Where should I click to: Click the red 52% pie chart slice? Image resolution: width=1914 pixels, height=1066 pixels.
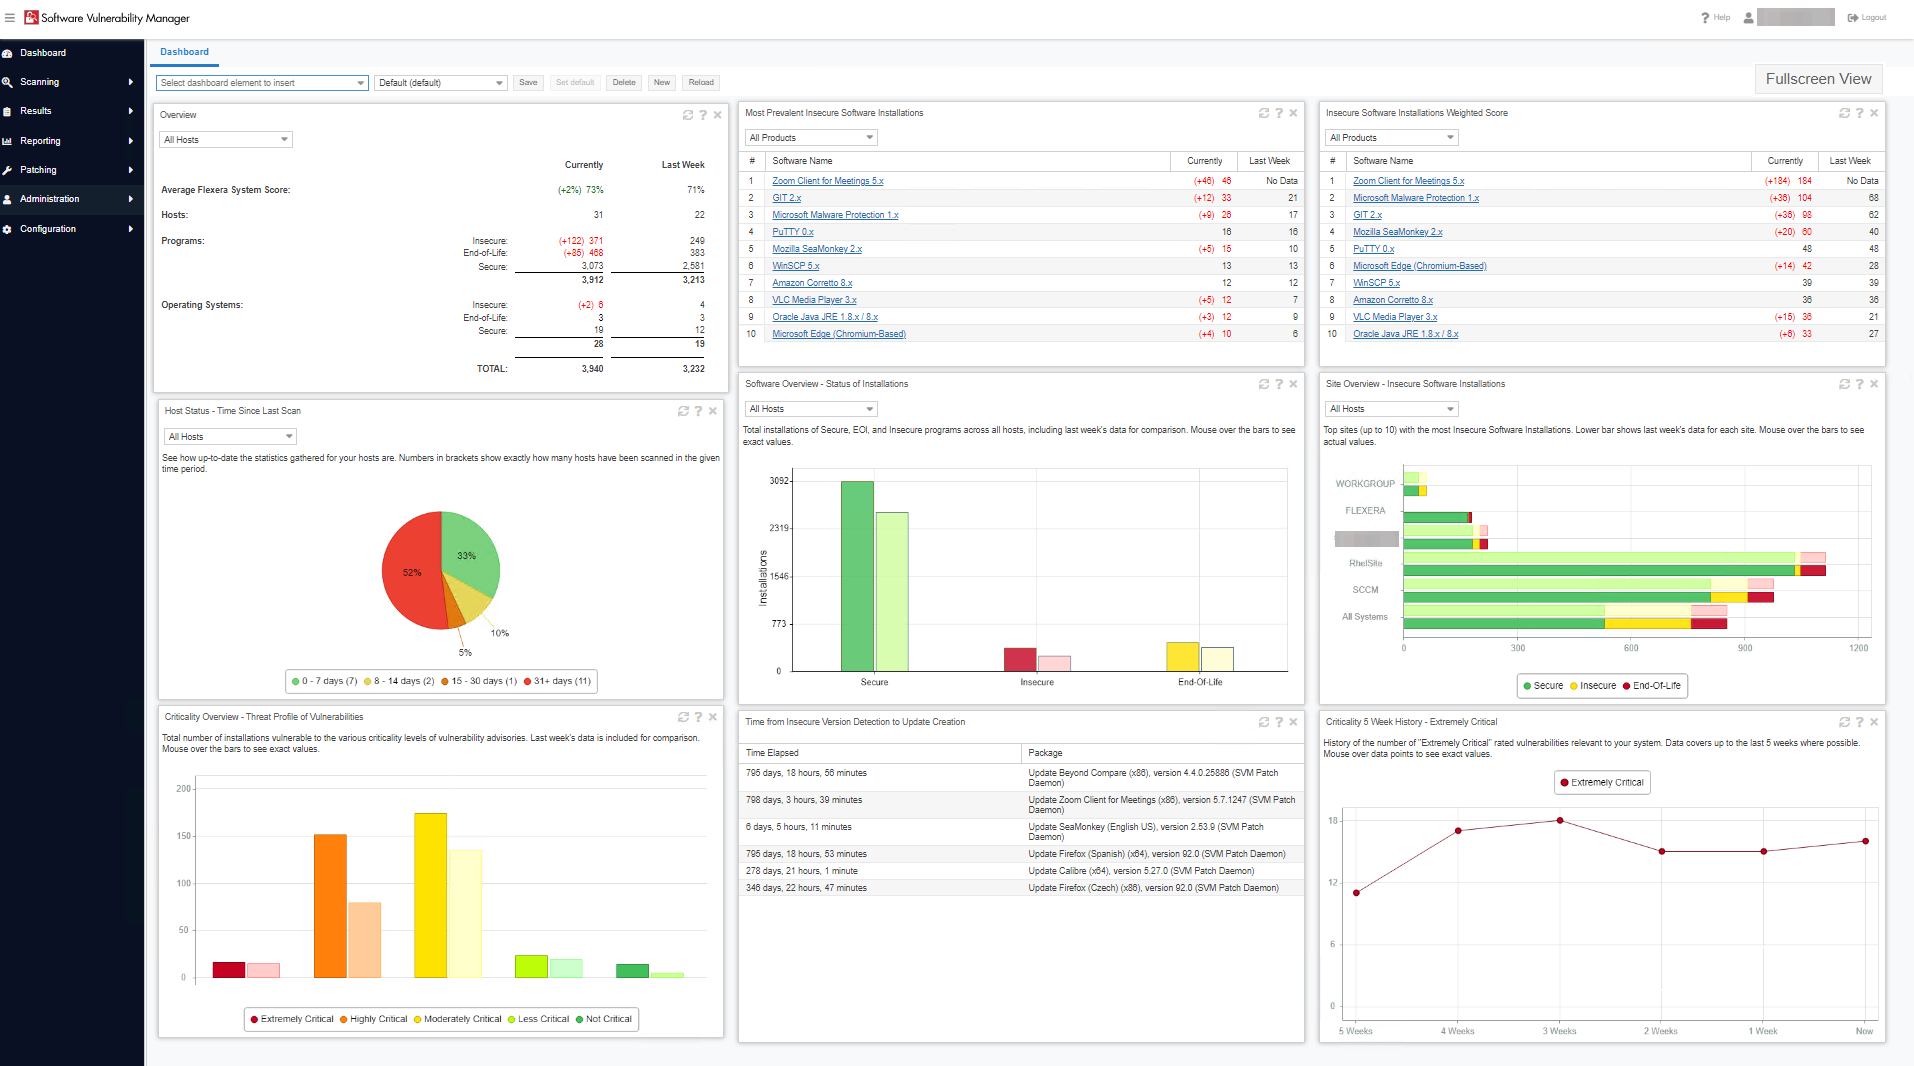[x=410, y=575]
